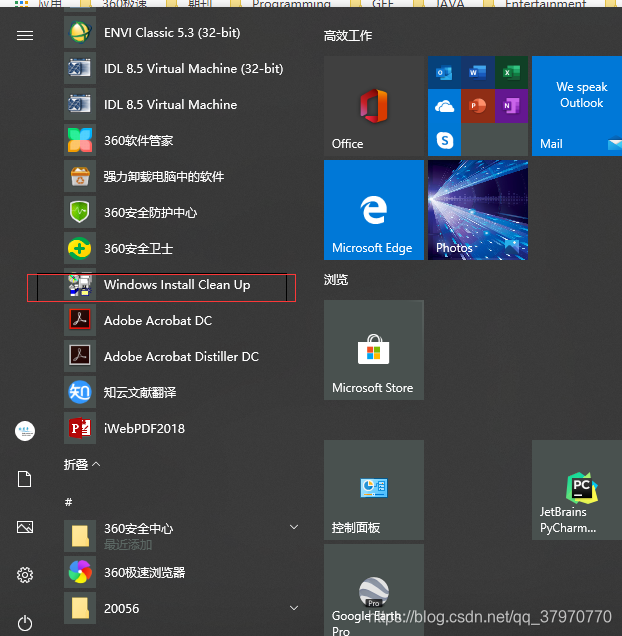
Task: Open OneDrive icon in Office tile group
Action: (x=444, y=106)
